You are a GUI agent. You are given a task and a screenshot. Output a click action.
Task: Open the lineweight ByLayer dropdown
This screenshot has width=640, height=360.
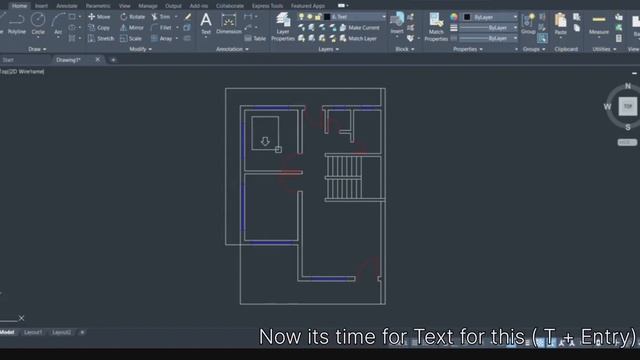point(515,28)
